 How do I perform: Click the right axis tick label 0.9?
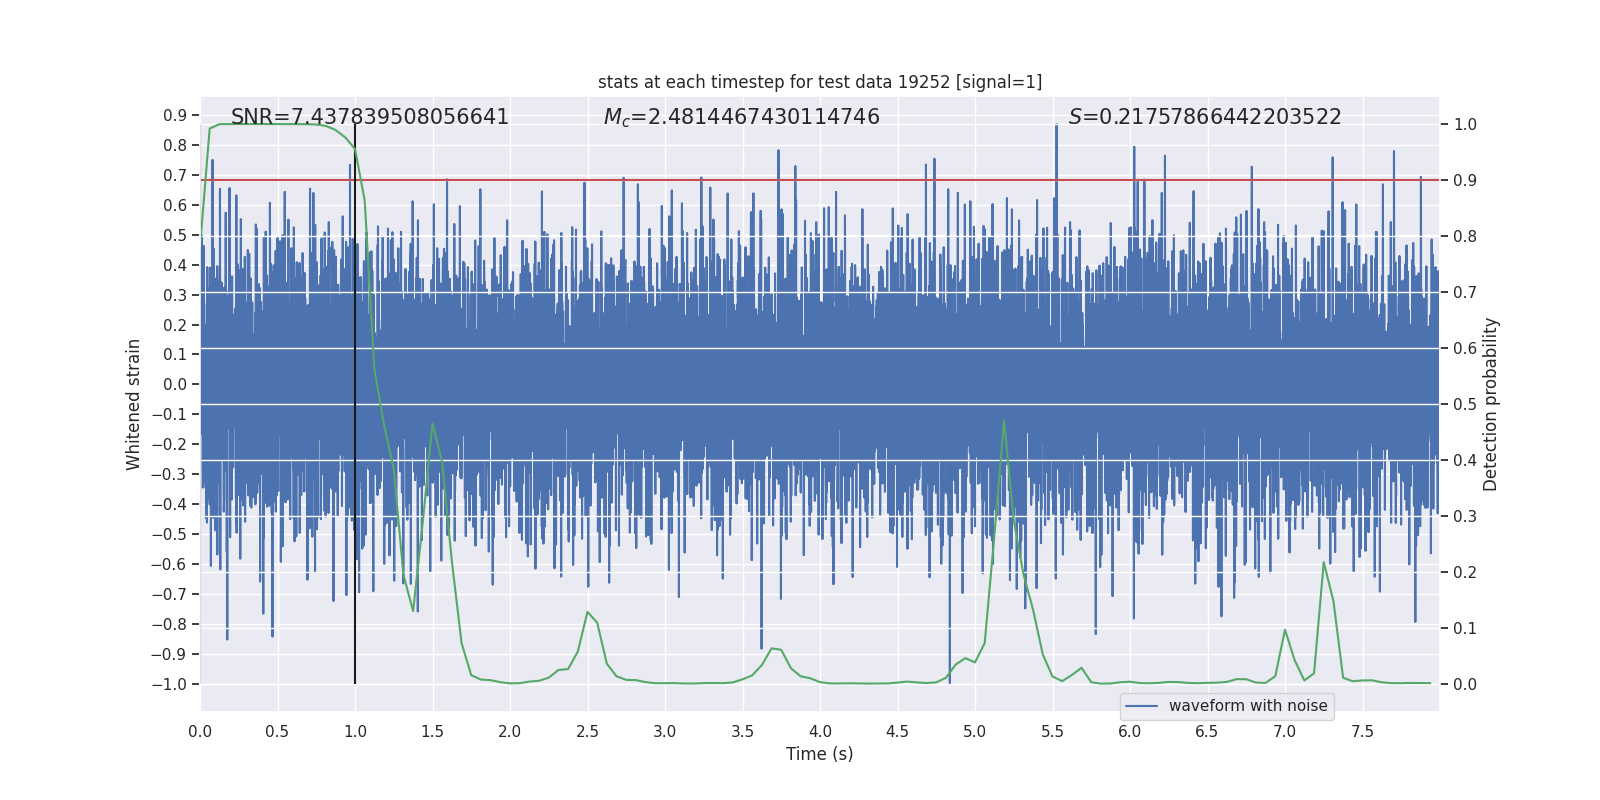click(x=1465, y=181)
